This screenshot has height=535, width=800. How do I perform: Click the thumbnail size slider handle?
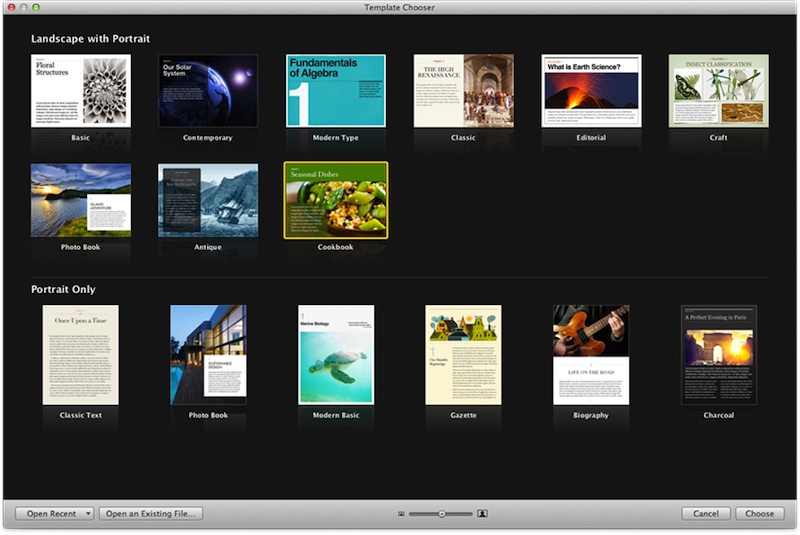441,514
